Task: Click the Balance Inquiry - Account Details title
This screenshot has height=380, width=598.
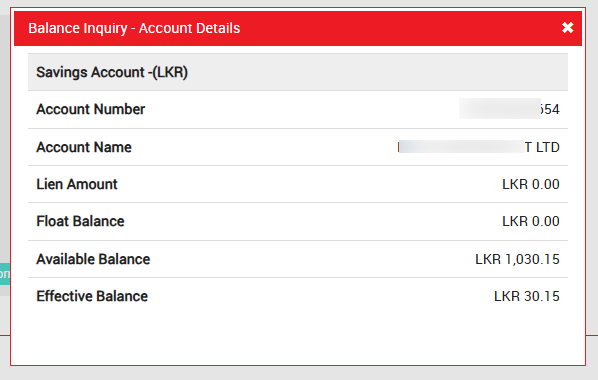Action: pos(134,28)
